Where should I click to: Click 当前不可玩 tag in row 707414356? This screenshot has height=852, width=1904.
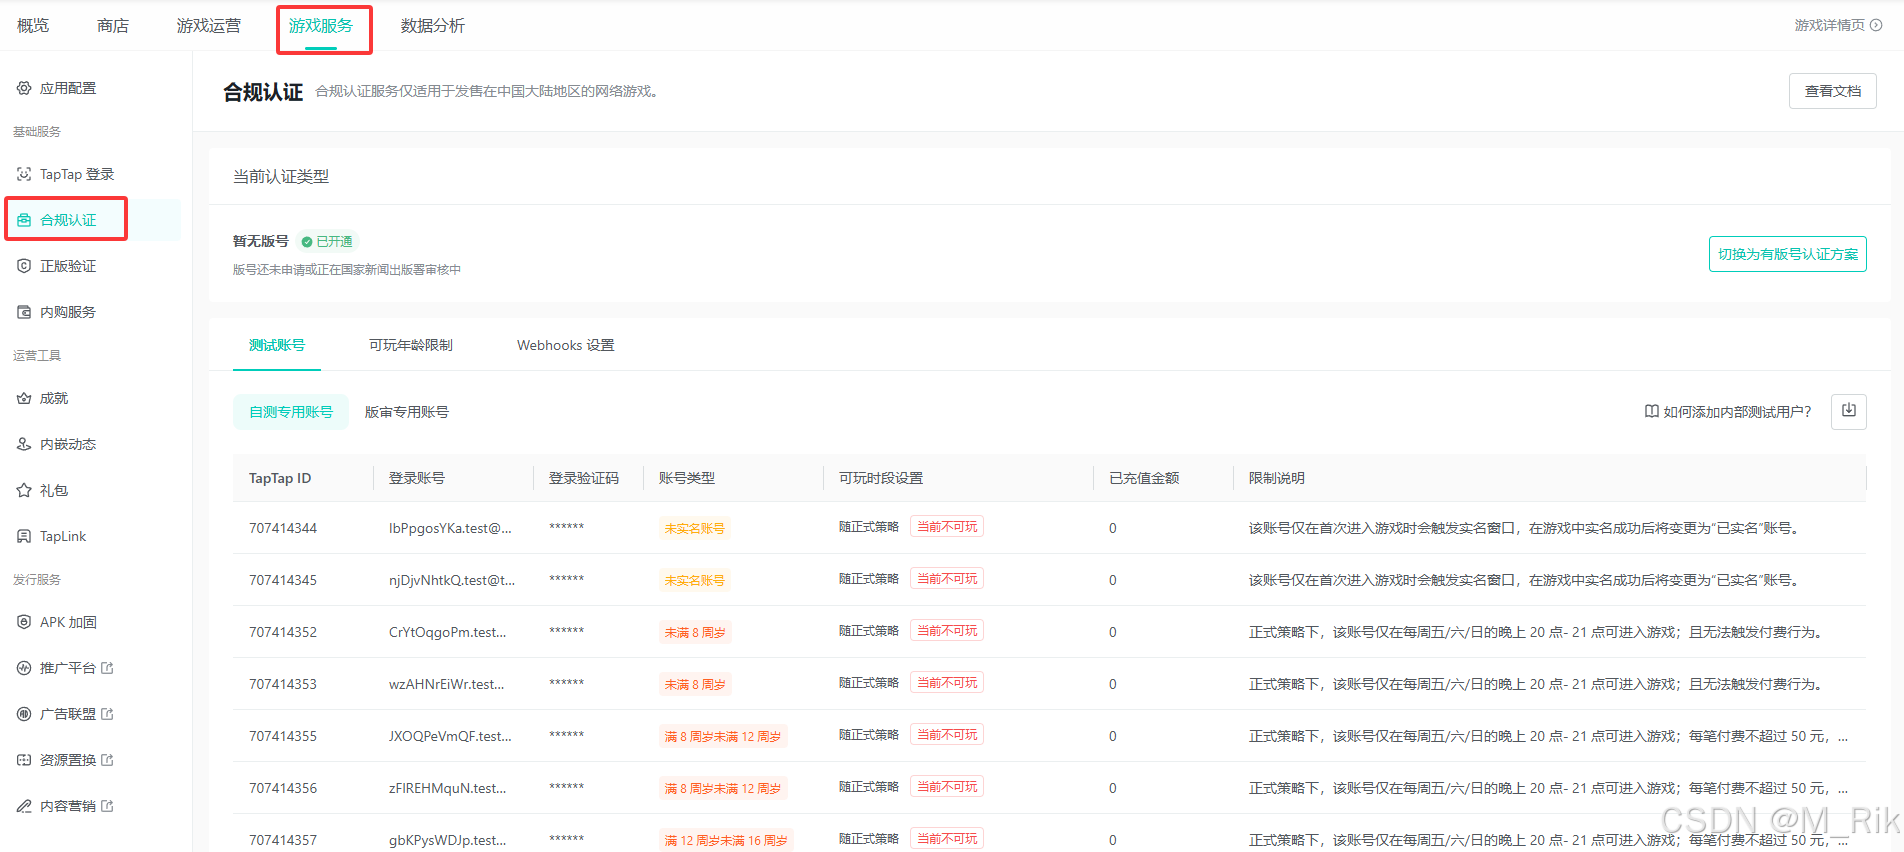pos(947,787)
